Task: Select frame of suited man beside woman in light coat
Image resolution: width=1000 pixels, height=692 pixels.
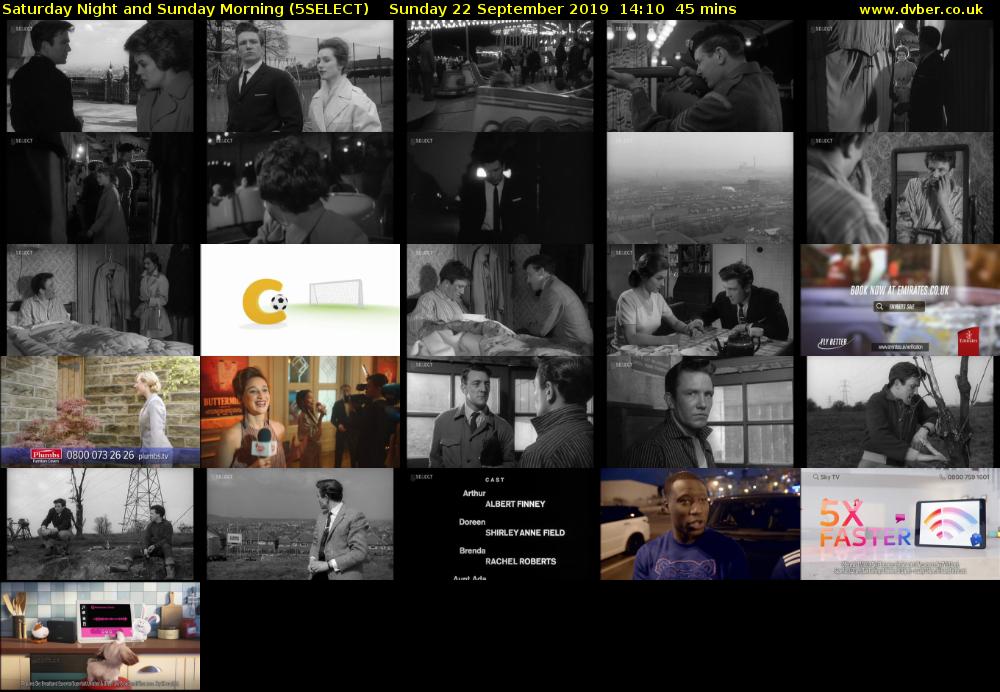Action: (x=300, y=76)
